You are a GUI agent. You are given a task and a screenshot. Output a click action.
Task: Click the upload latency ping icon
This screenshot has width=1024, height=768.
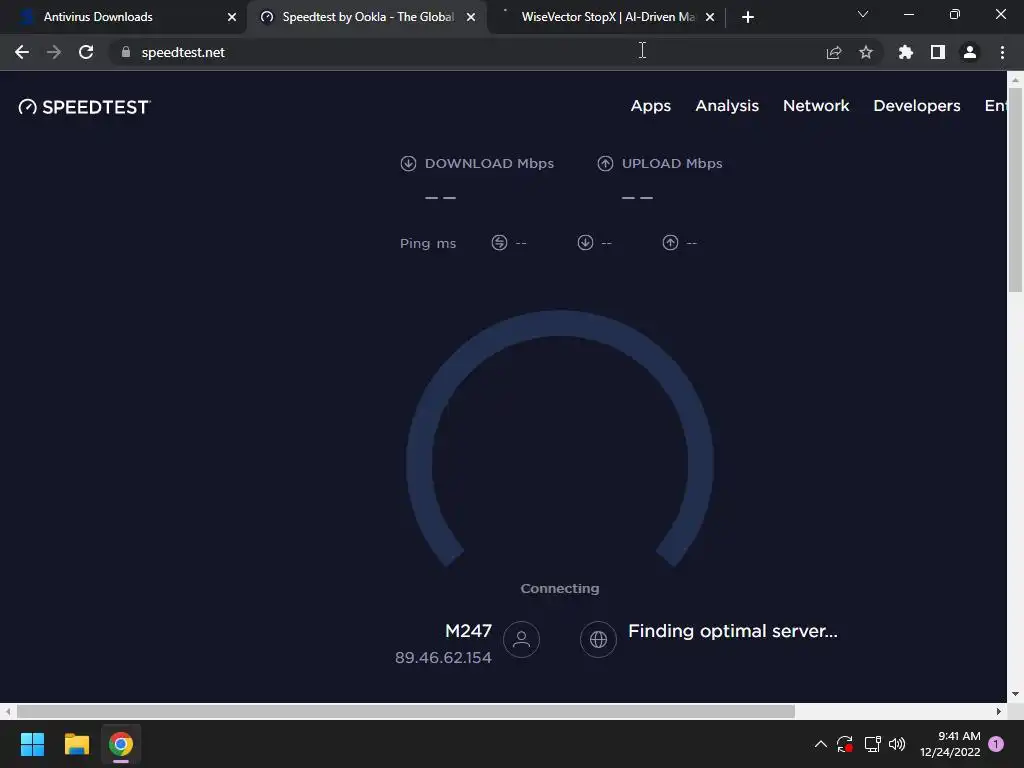coord(670,243)
